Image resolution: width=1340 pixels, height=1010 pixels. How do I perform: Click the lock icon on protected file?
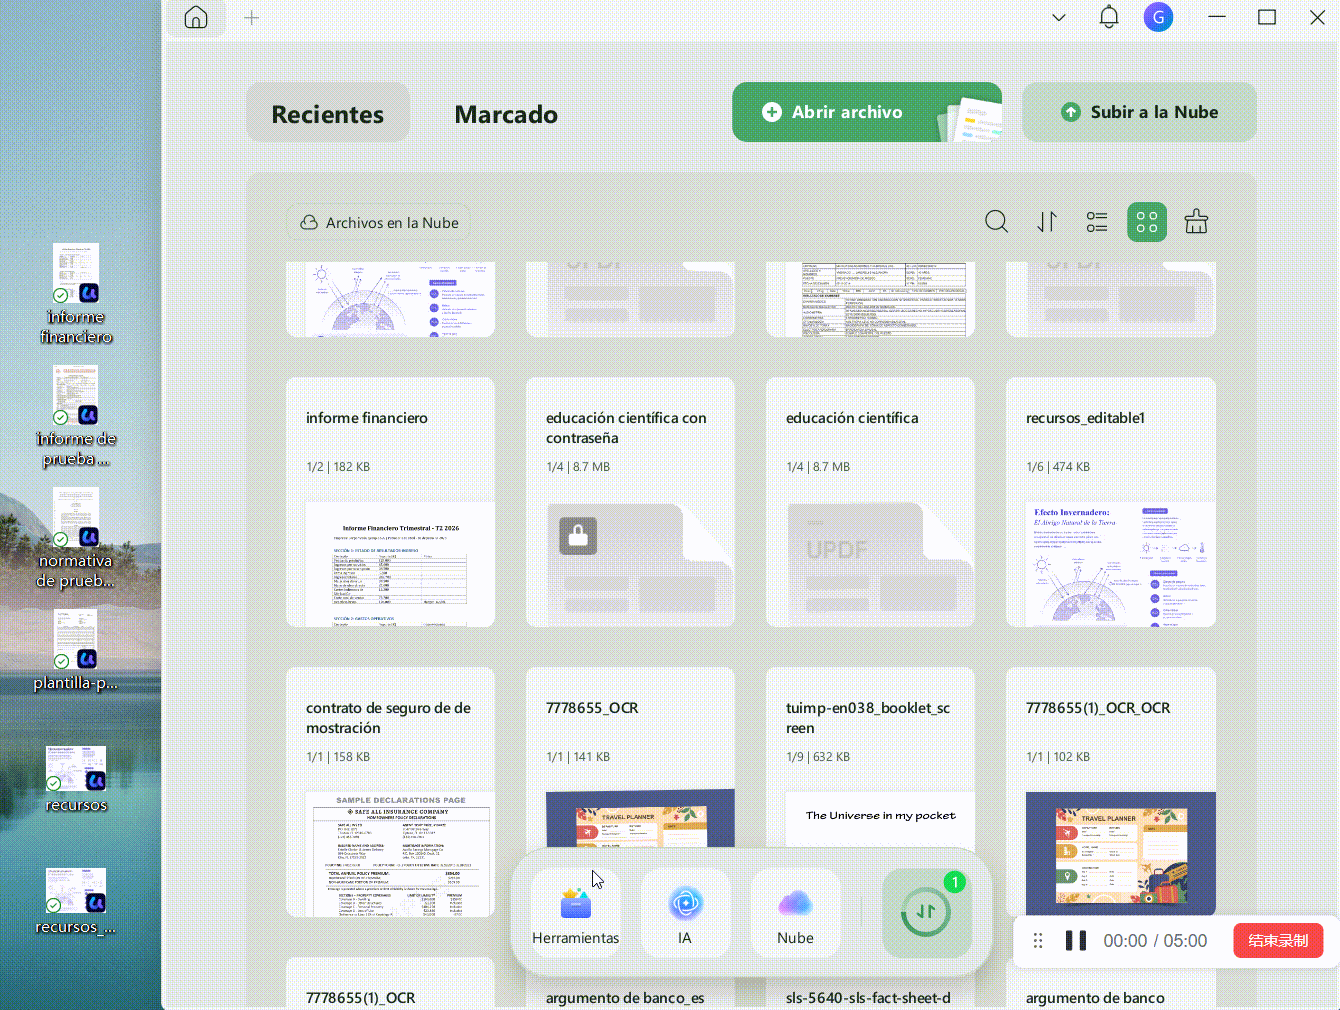(x=578, y=536)
